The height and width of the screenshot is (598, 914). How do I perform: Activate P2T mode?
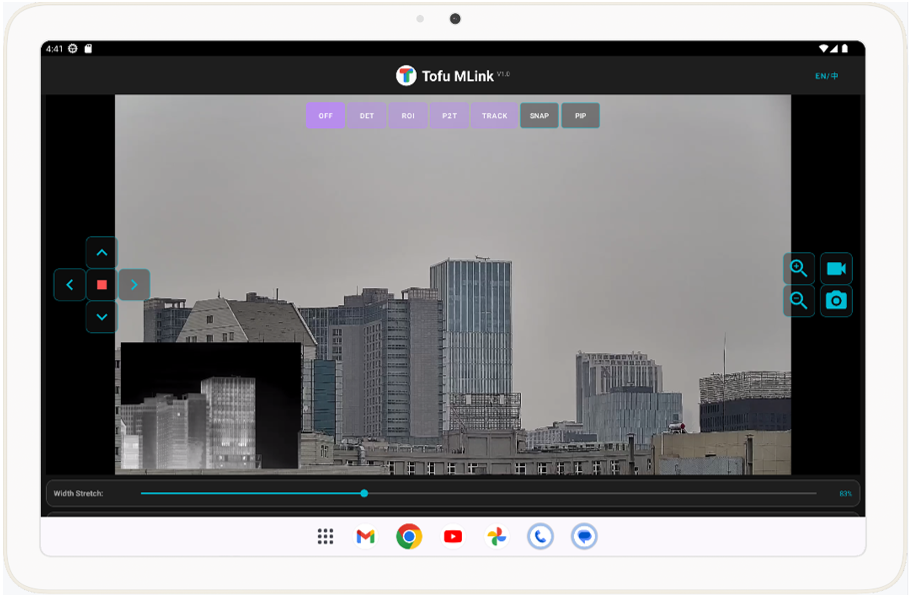[449, 116]
